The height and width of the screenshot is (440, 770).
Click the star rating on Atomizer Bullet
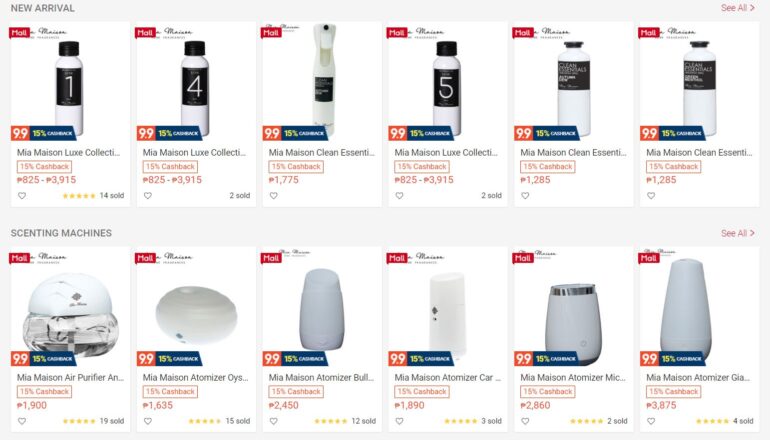[330, 421]
